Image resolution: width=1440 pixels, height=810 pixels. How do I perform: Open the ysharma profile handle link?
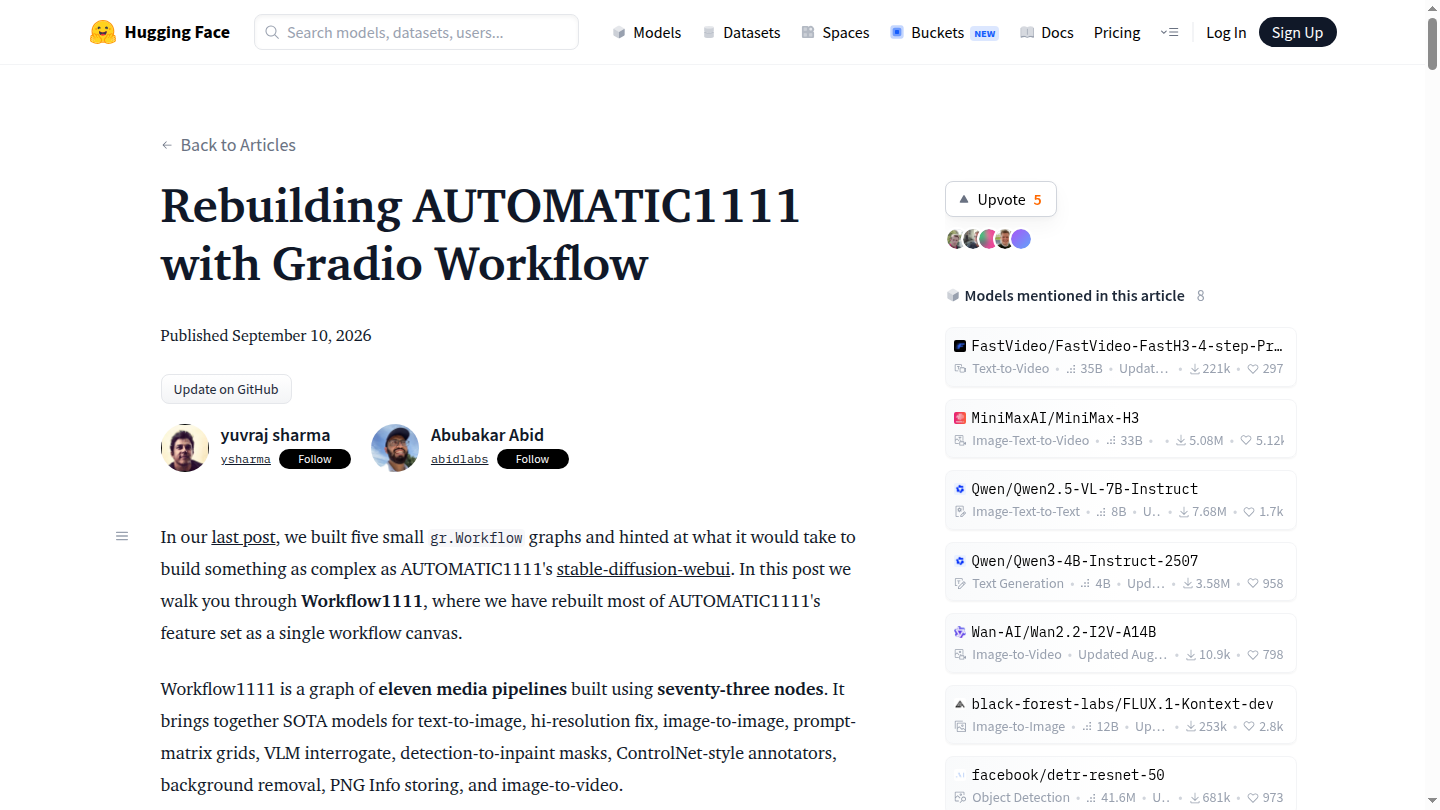click(x=246, y=459)
